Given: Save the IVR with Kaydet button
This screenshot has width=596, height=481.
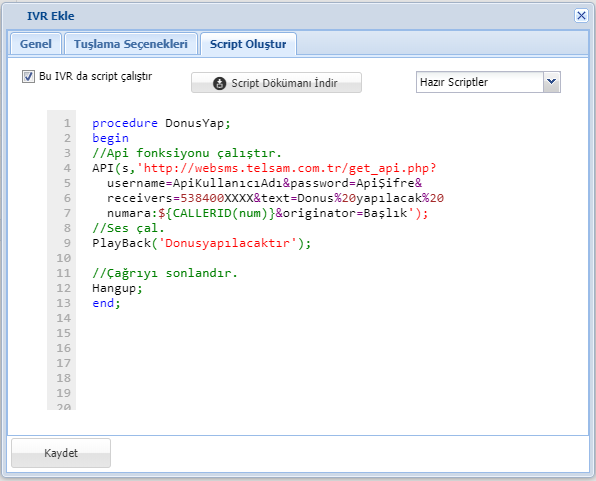Looking at the screenshot, I should [x=61, y=453].
